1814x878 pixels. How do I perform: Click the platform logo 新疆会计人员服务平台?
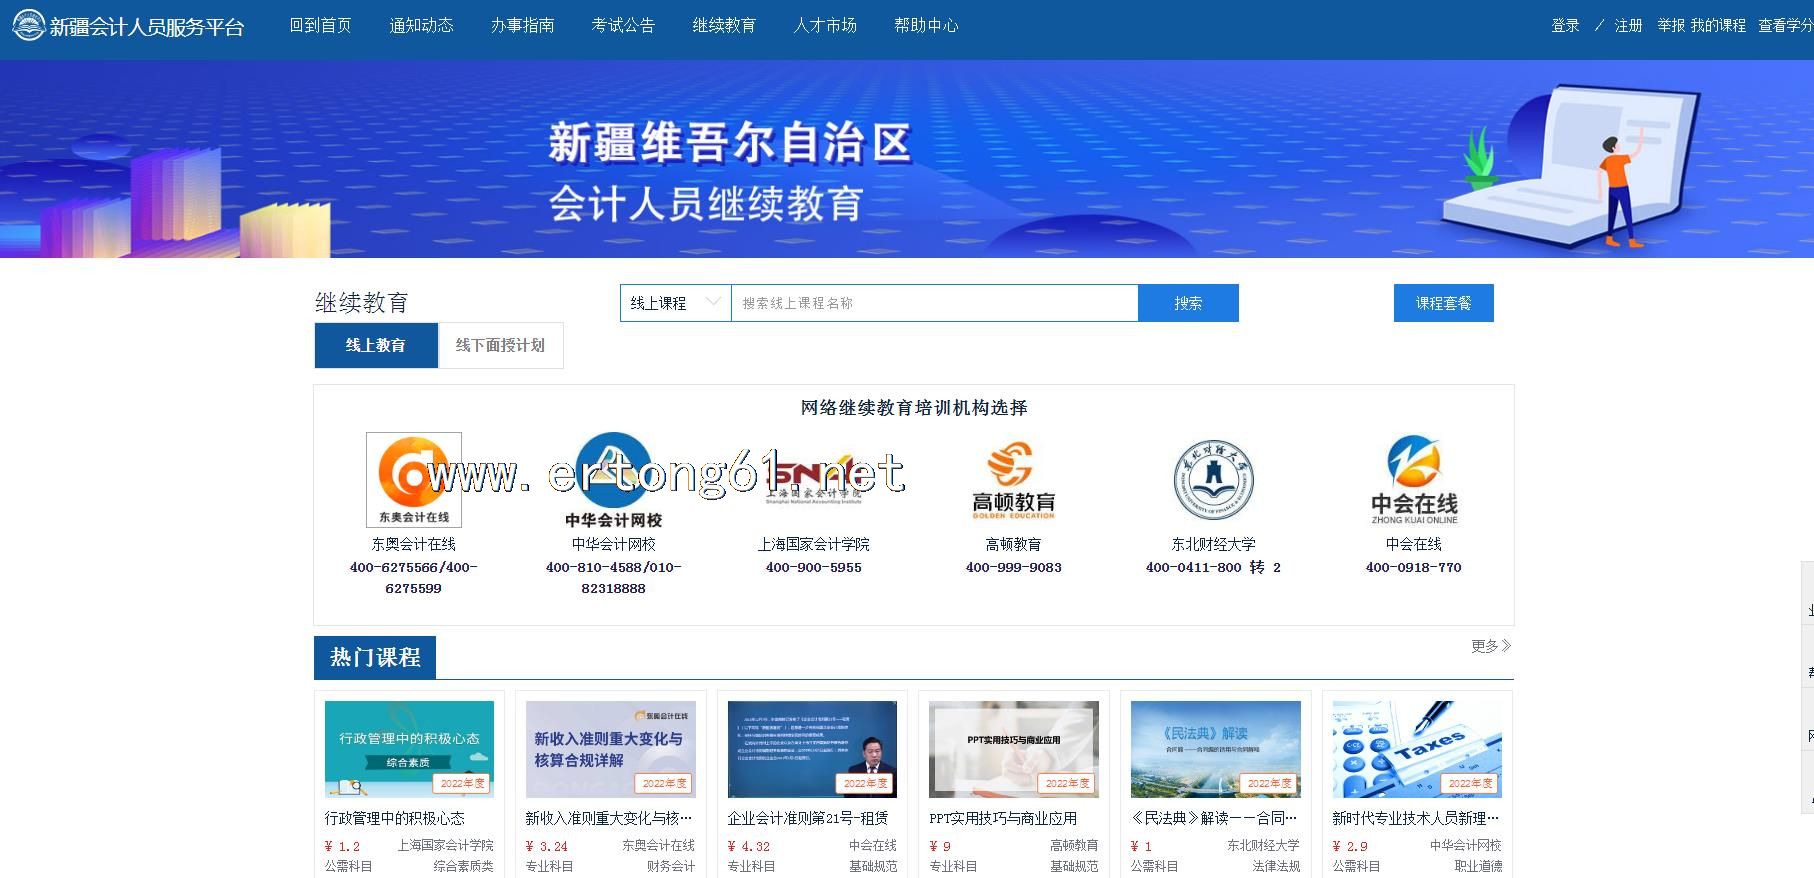(128, 26)
